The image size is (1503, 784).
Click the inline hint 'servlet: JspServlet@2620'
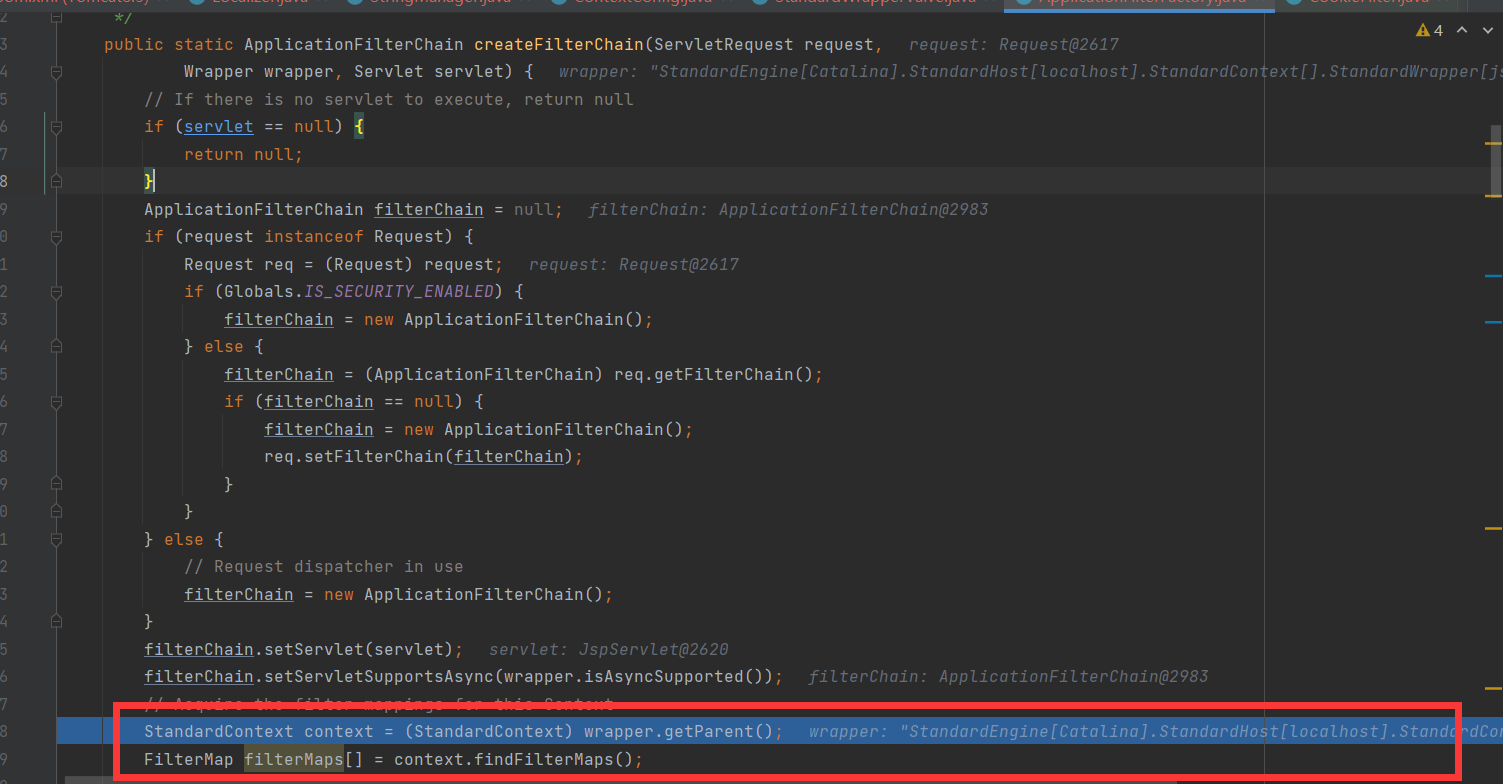pos(609,650)
